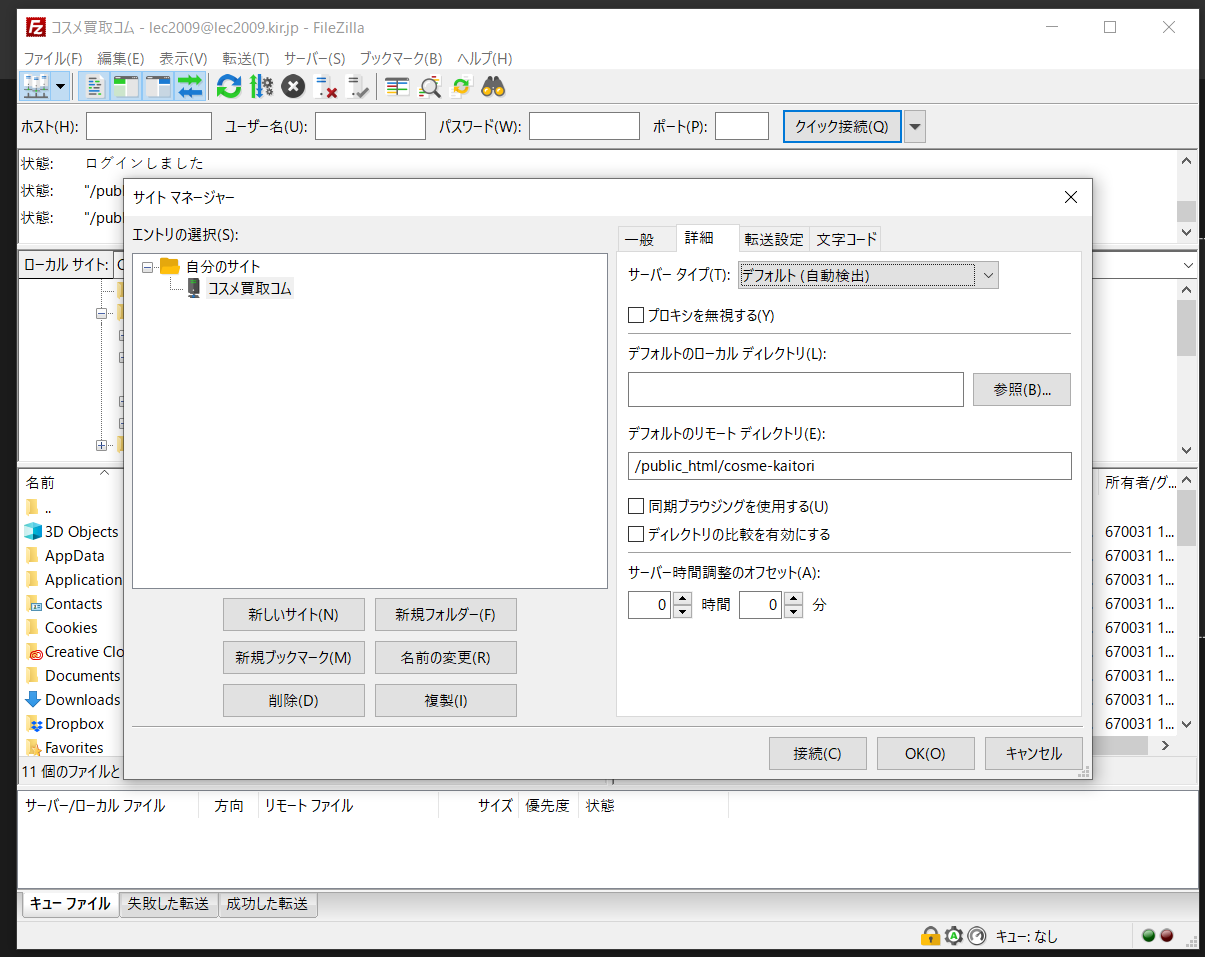
Task: Open the クイック接続 history dropdown arrow
Action: (915, 127)
